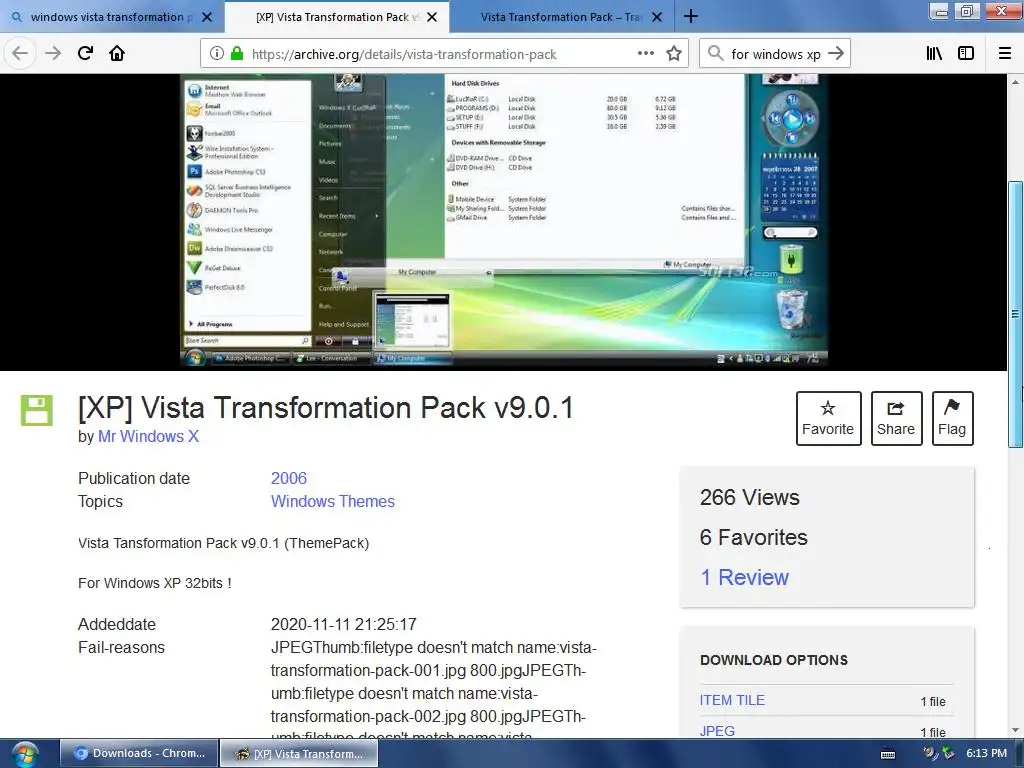Click the 6:13 PM taskbar clock

pos(986,753)
